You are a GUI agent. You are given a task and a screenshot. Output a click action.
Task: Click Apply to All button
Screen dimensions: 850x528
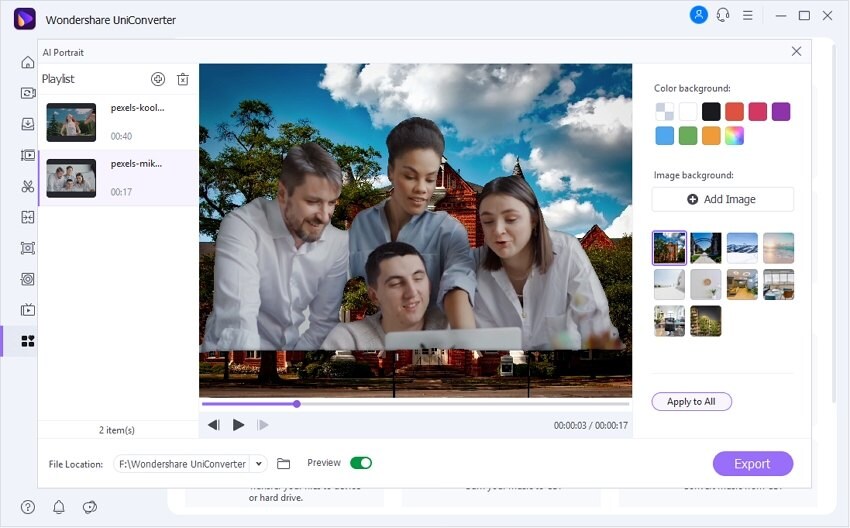[x=691, y=402]
